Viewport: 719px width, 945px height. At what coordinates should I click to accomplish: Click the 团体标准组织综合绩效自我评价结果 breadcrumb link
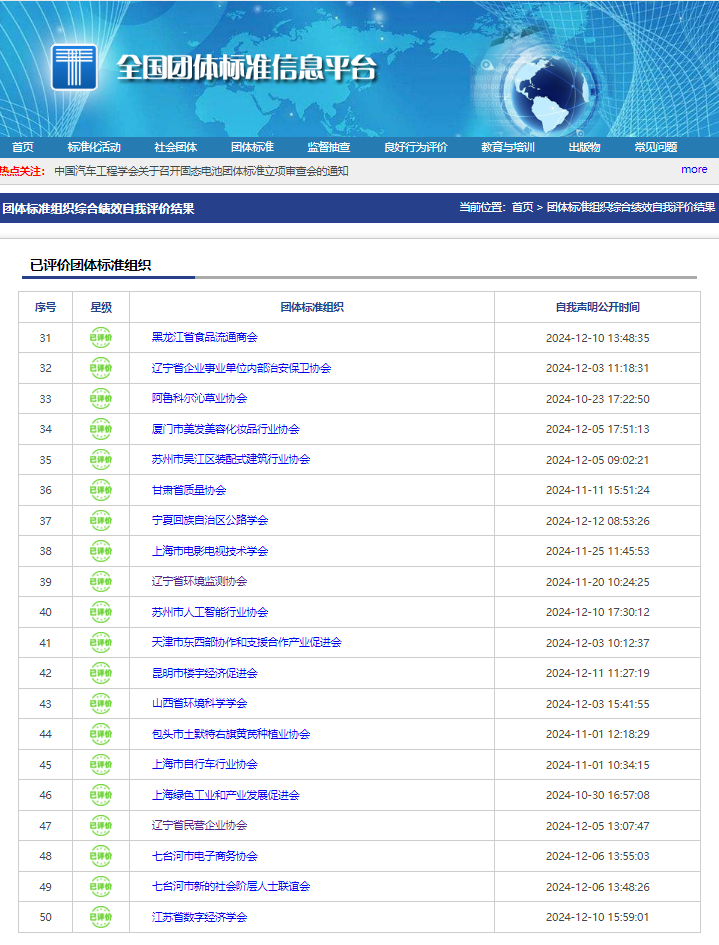click(631, 207)
